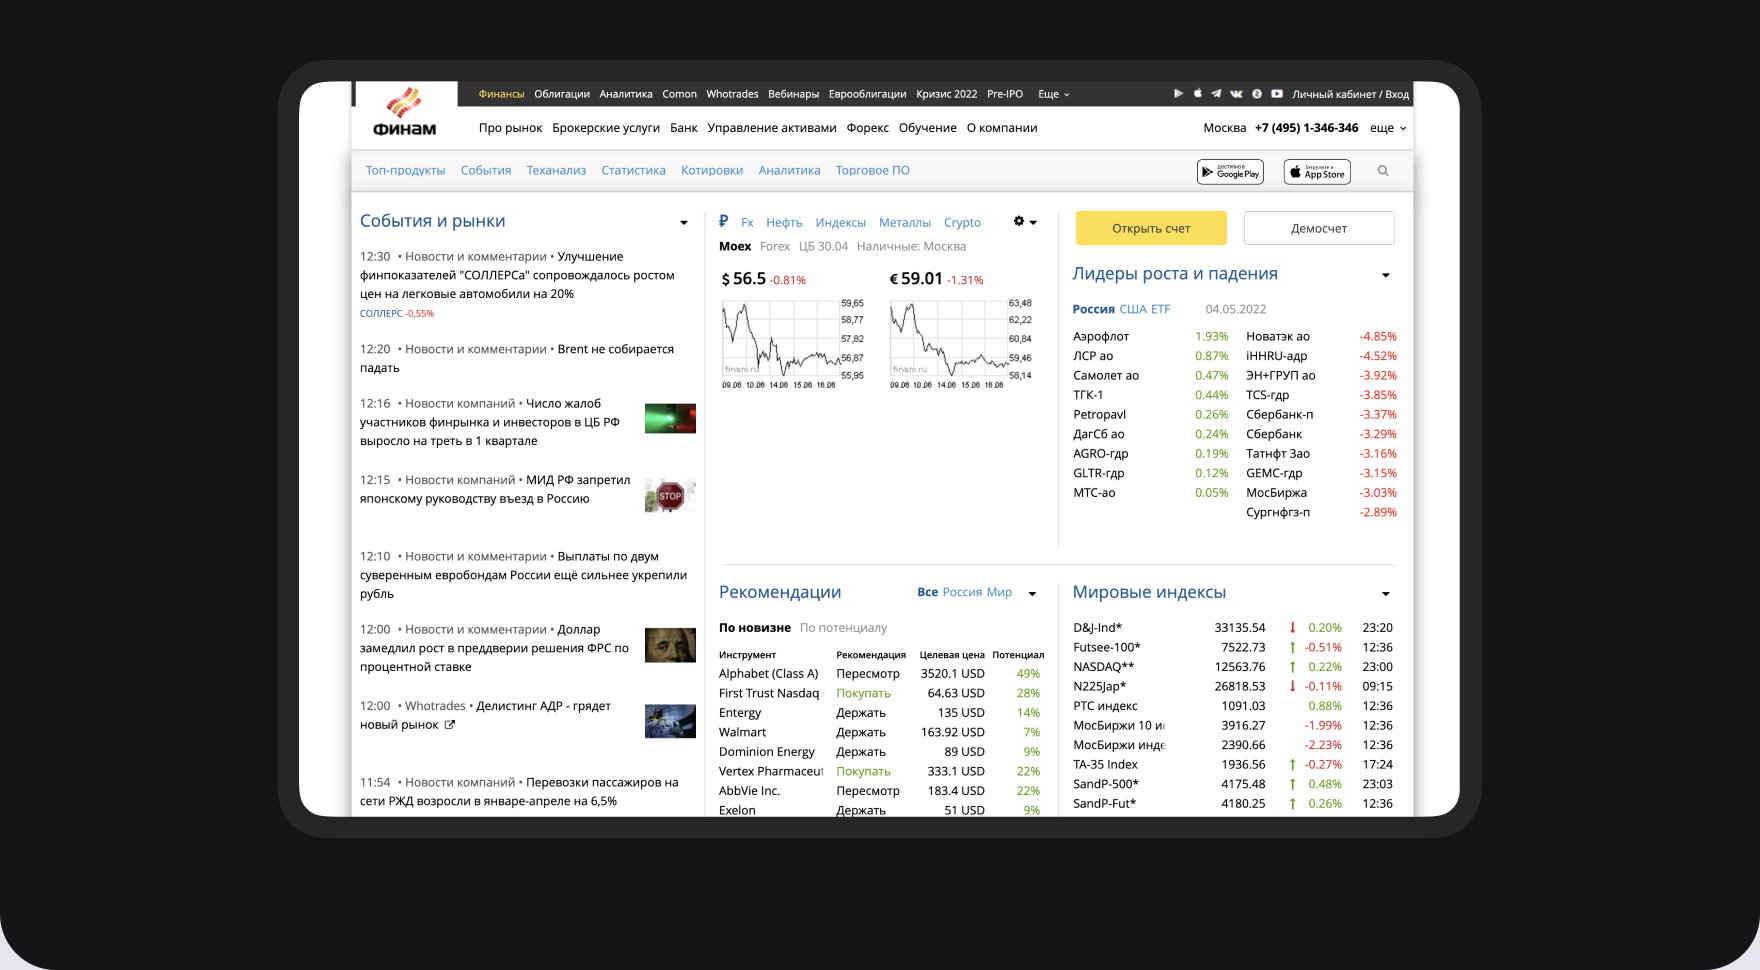Screen dimensions: 1760x970
Task: Expand the События и рынки dropdown arrow
Action: click(684, 223)
